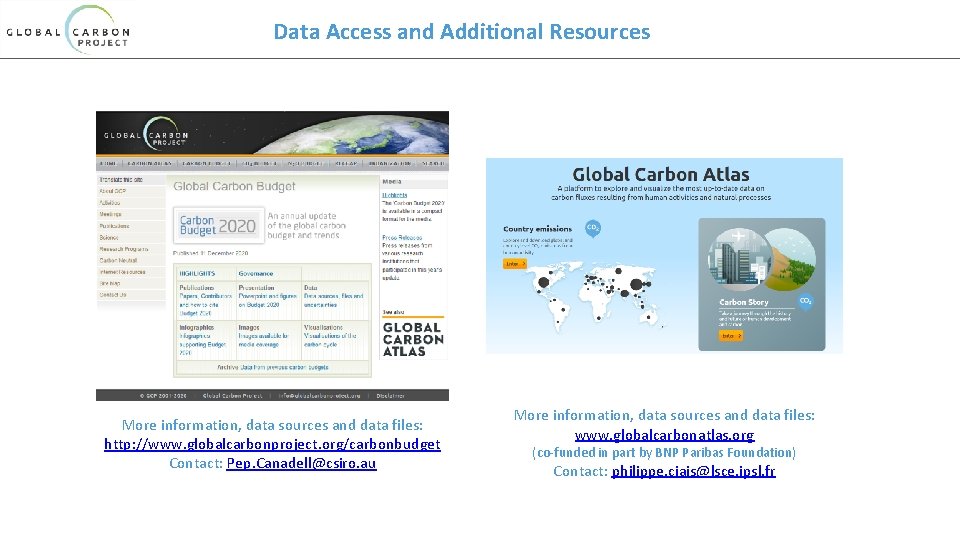Click the city and forest circles illustration

point(762,260)
